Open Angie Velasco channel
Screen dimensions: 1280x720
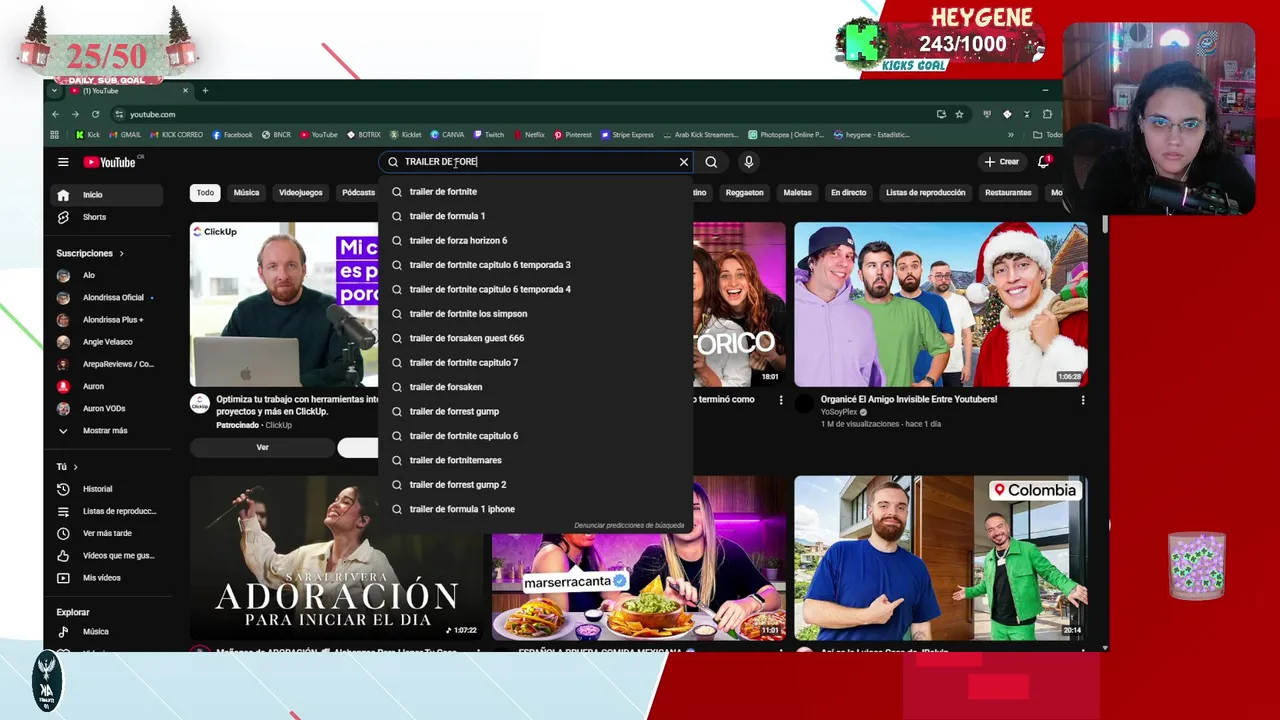pos(107,342)
